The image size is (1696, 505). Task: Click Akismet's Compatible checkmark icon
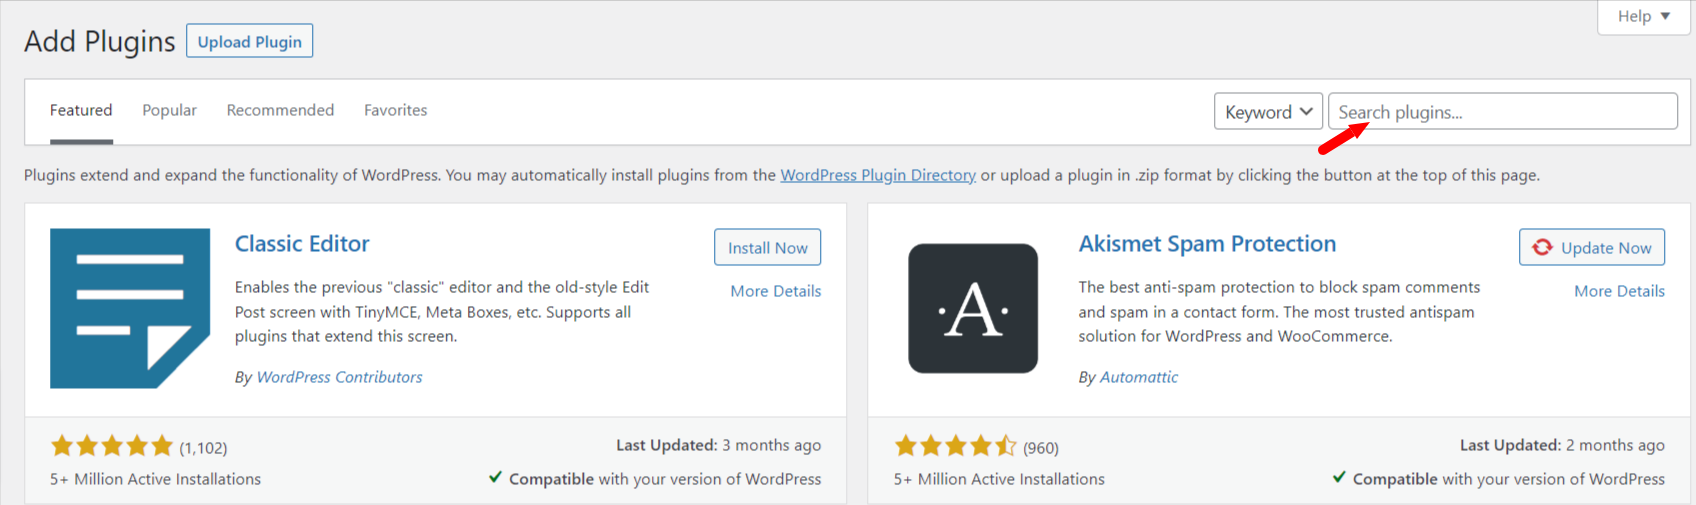(1339, 478)
